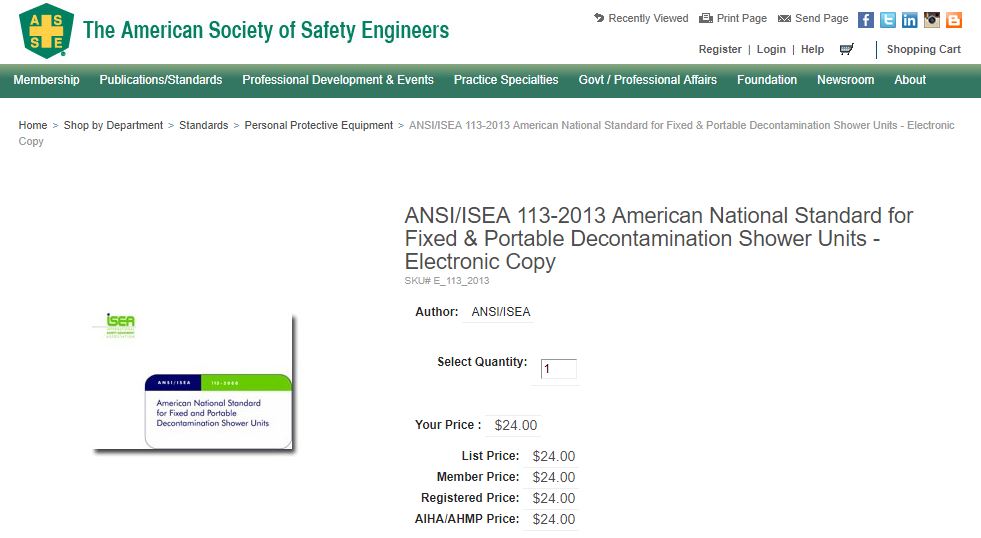Open the Facebook page icon
Viewport: 981px width, 538px height.
coord(866,20)
